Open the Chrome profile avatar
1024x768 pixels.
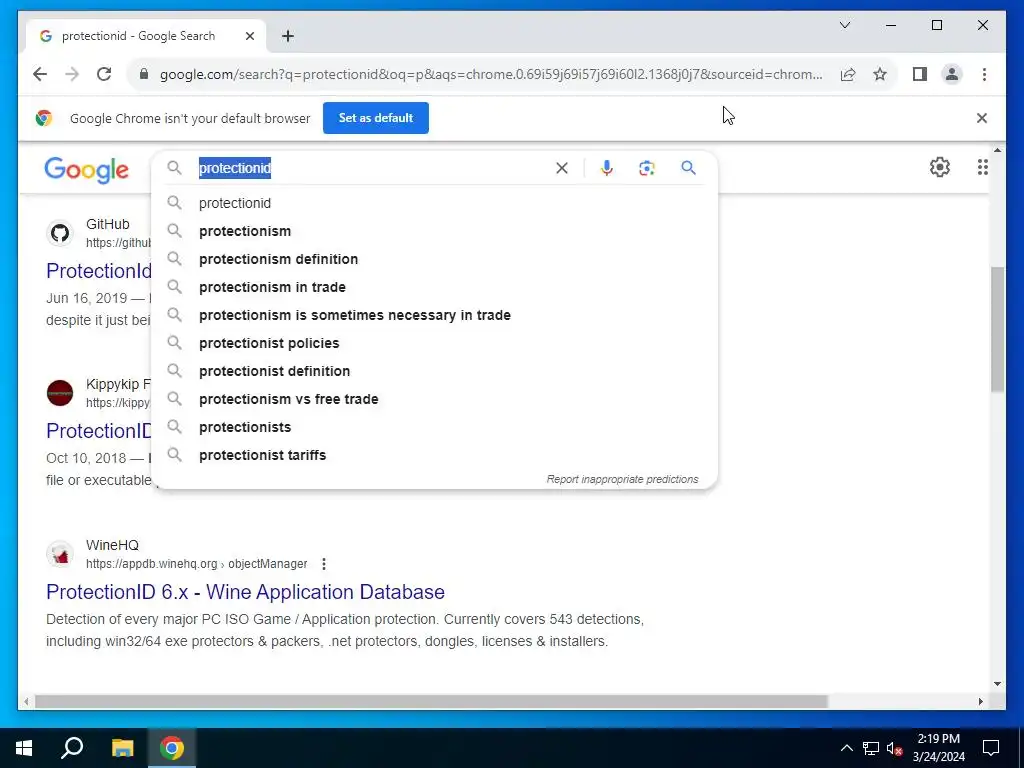pos(952,74)
